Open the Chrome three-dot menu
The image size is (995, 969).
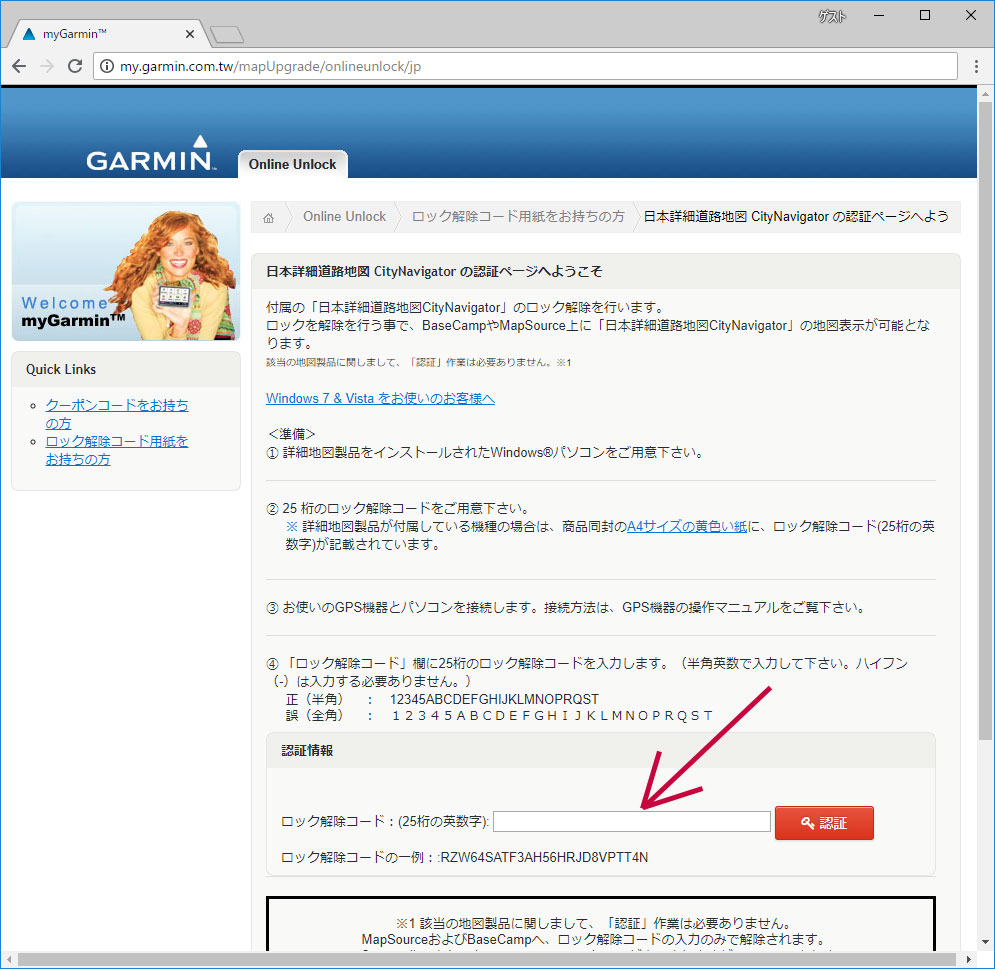tap(976, 66)
